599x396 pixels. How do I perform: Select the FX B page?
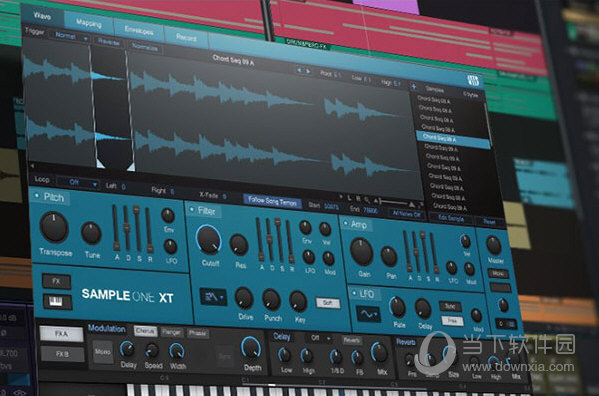click(63, 354)
